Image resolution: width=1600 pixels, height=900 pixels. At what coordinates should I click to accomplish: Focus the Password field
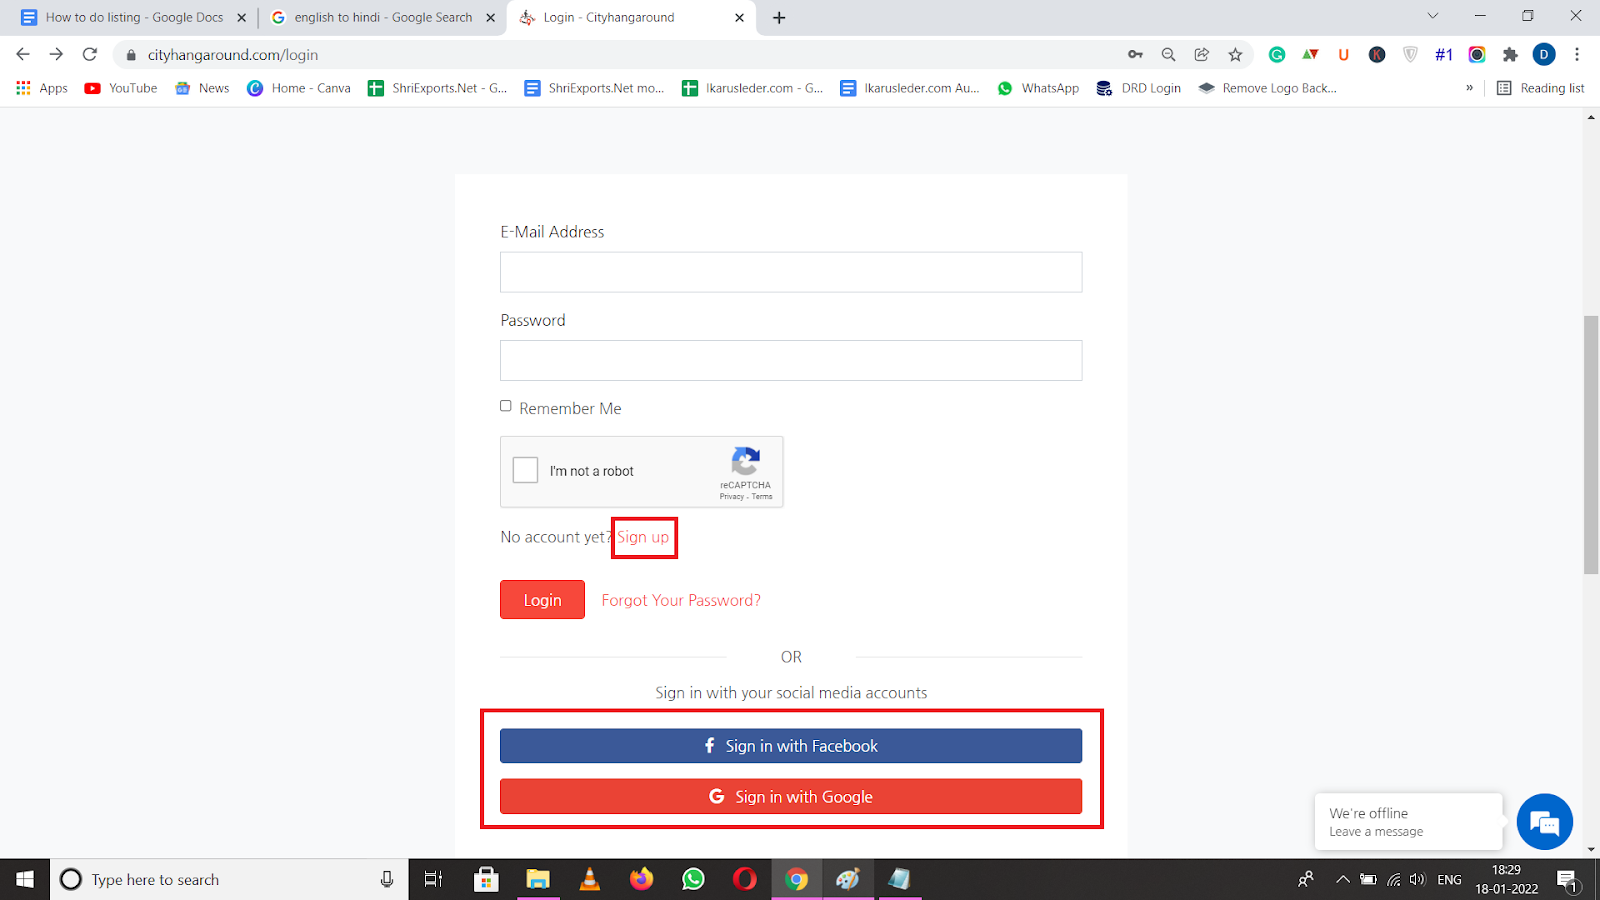(x=791, y=360)
